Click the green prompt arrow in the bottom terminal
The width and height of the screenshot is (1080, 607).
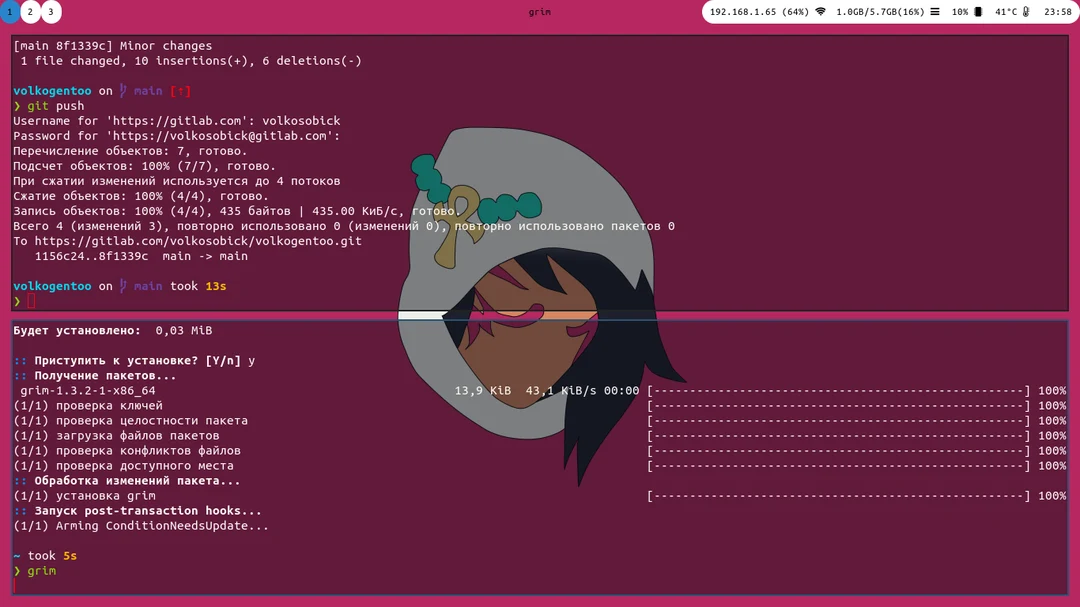pyautogui.click(x=16, y=570)
